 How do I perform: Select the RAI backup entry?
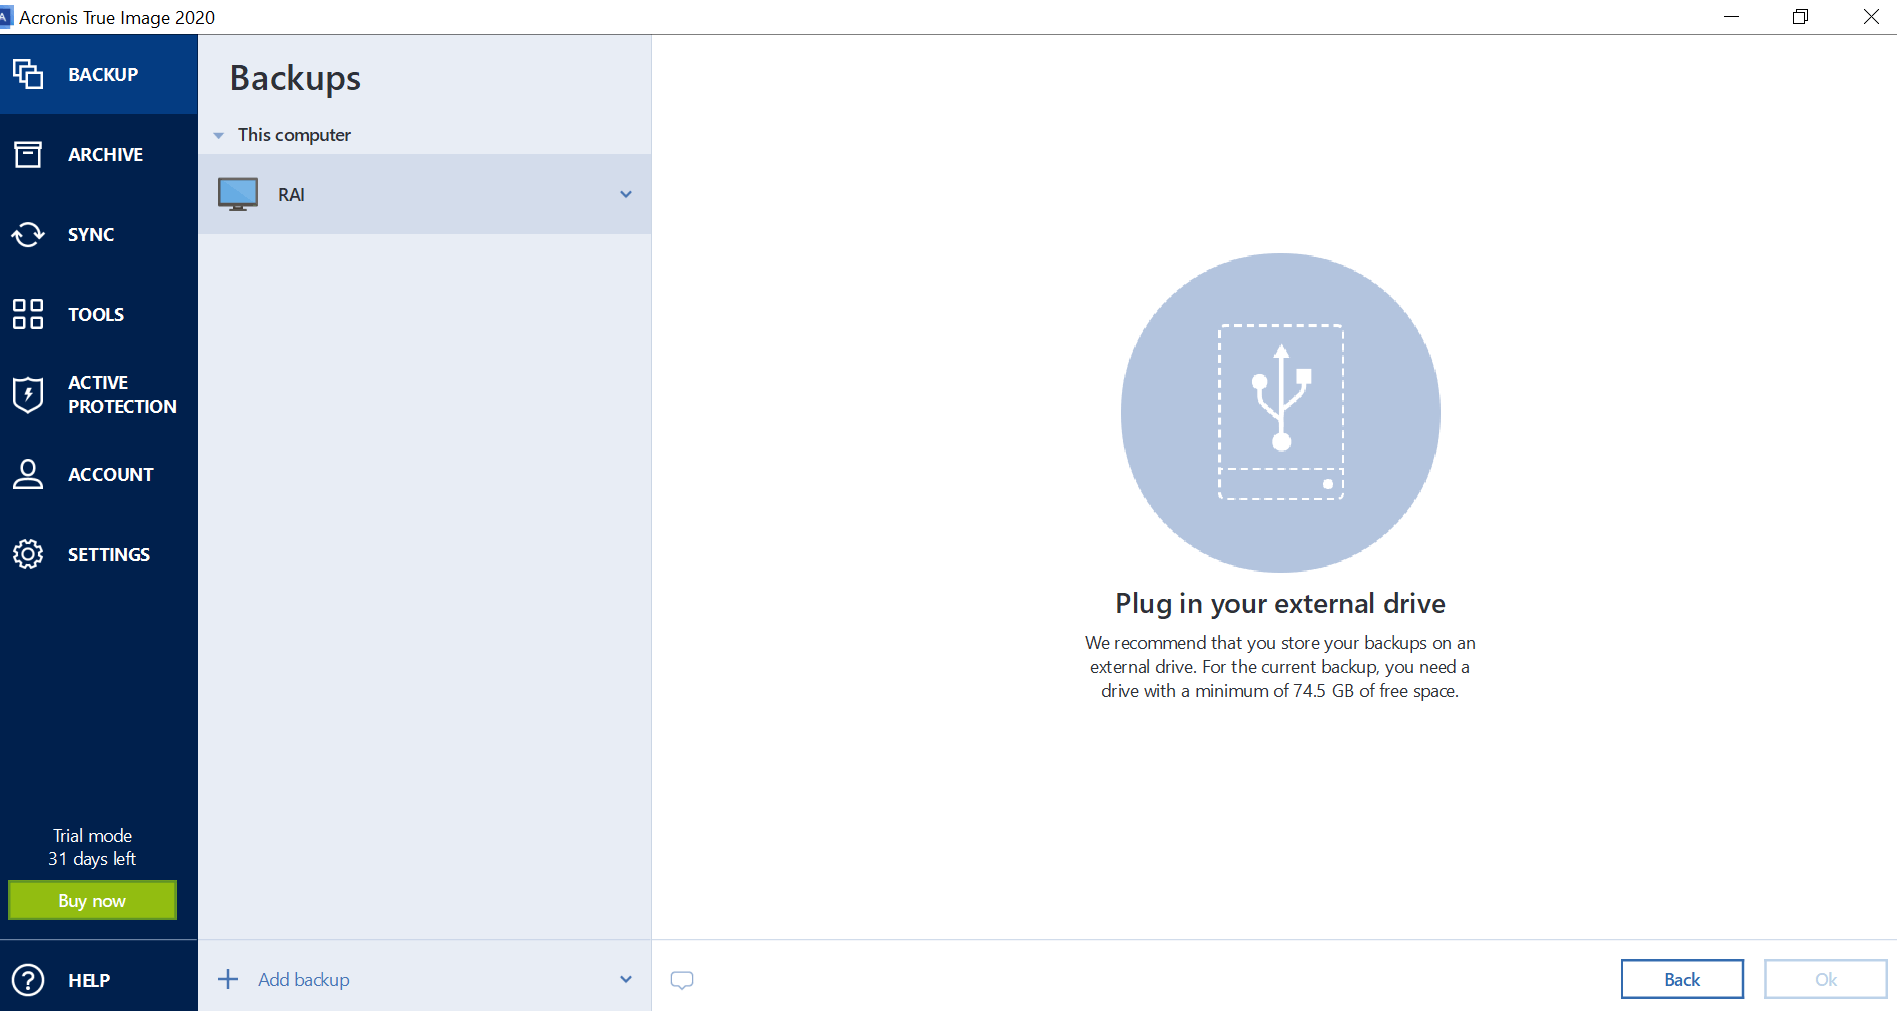[x=424, y=194]
